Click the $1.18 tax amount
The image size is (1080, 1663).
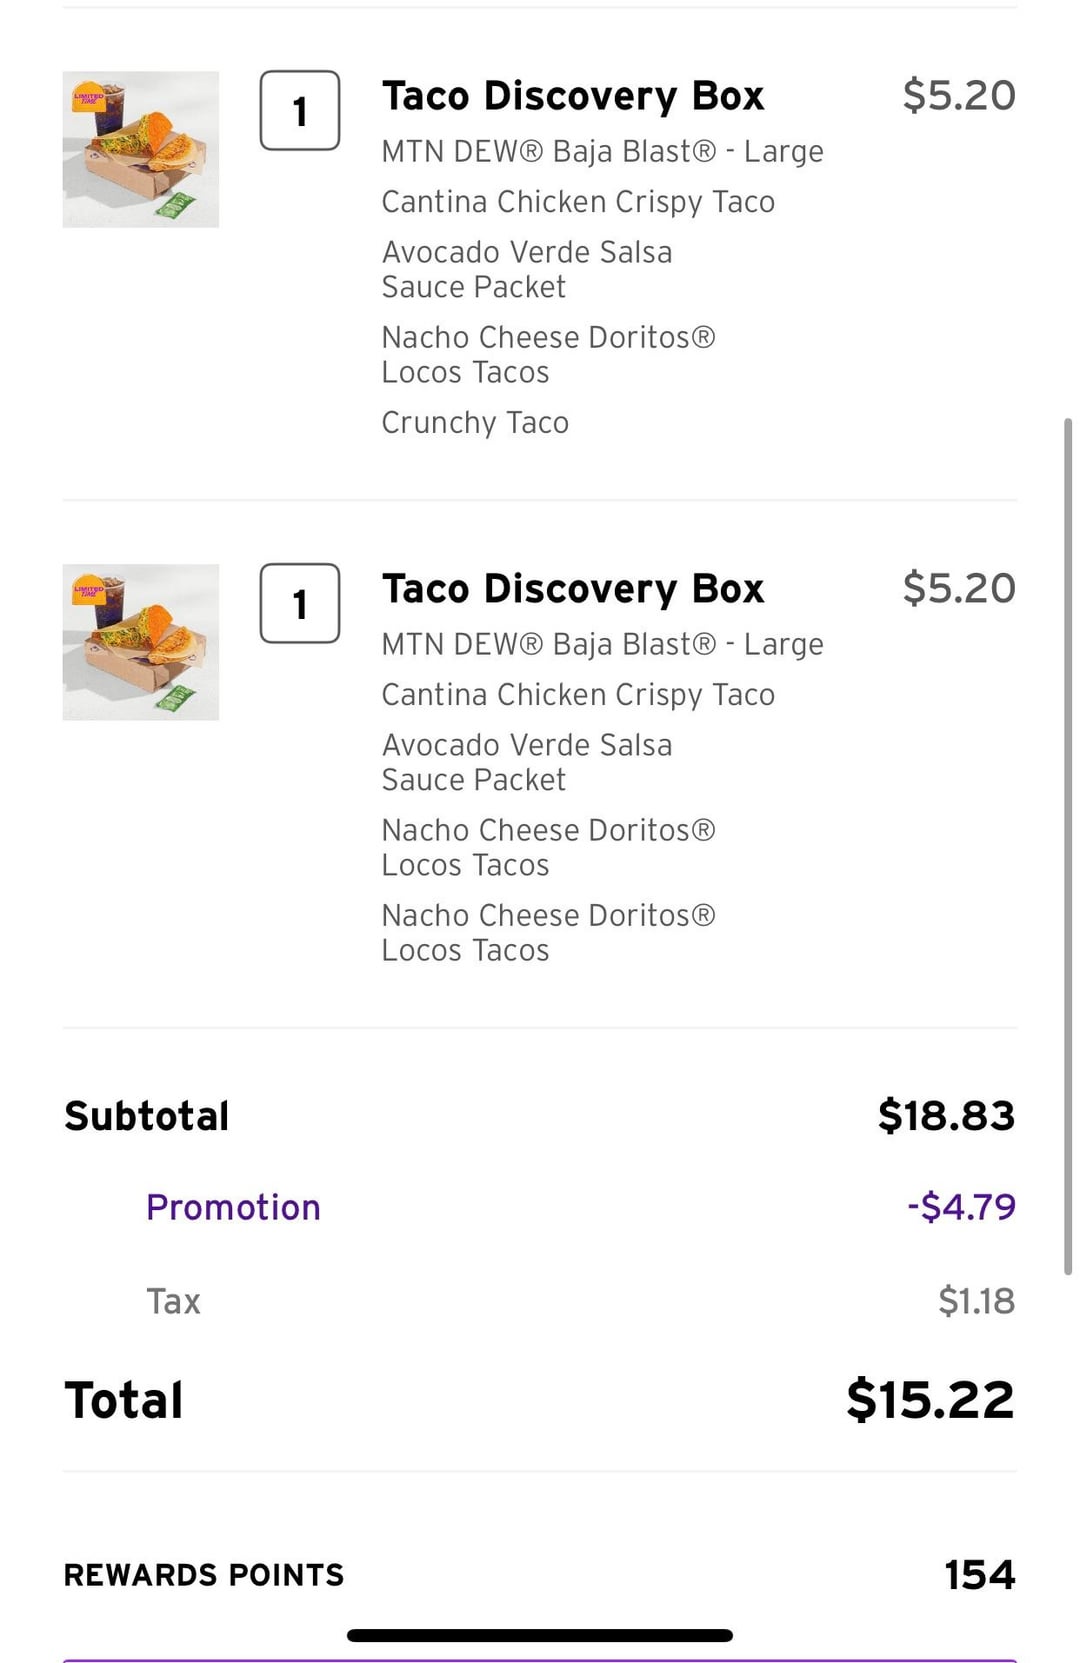(976, 1301)
